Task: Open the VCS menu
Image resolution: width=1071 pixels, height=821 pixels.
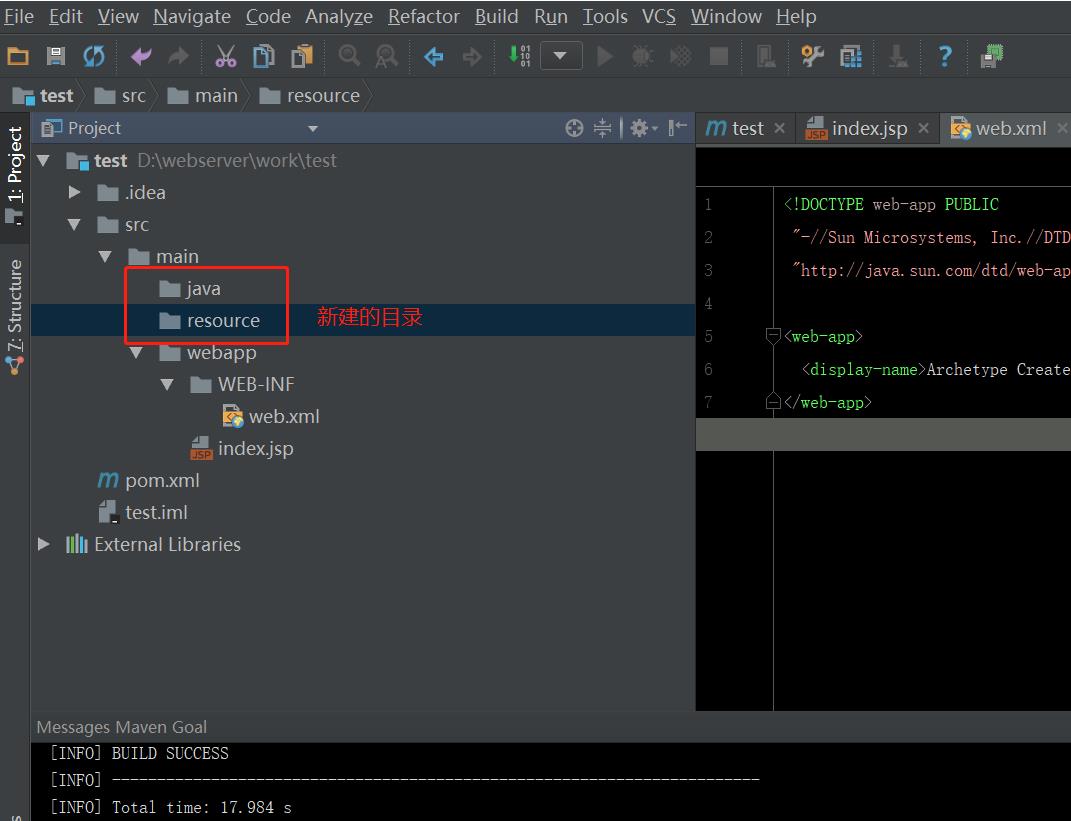Action: (x=658, y=16)
